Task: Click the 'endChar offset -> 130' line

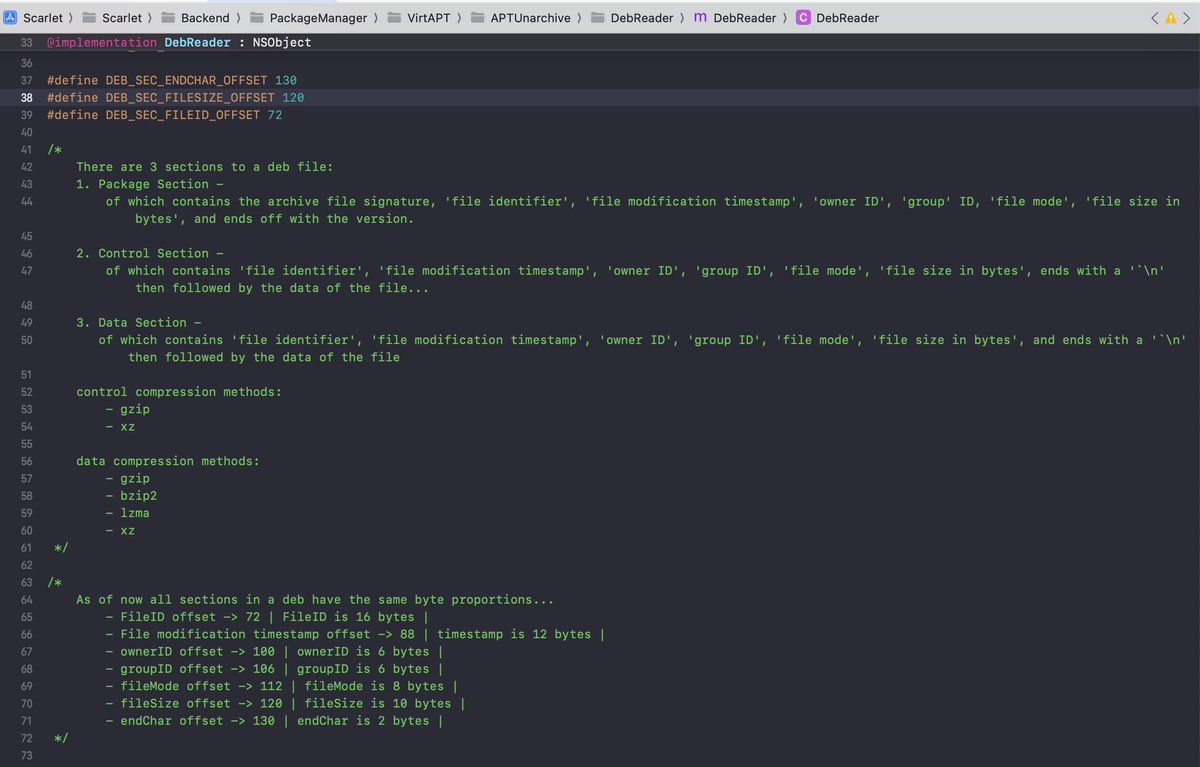Action: [x=274, y=721]
